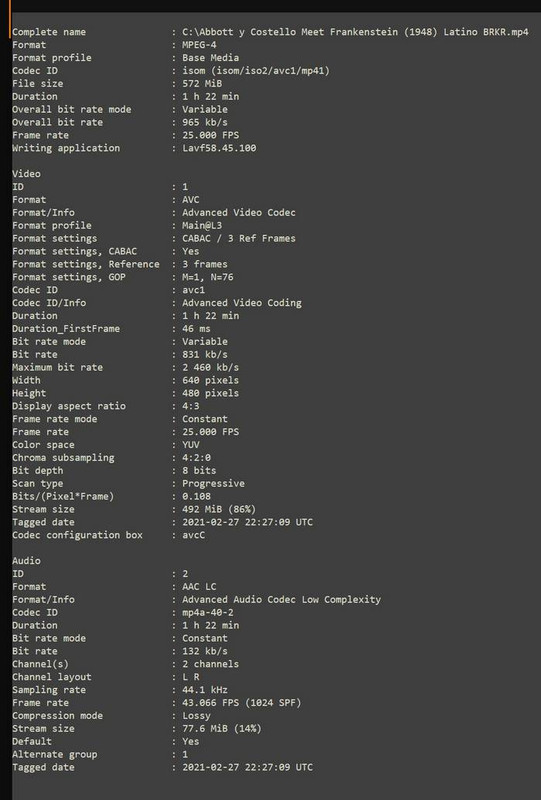Click the Sampling rate value 44.1 kHz
The width and height of the screenshot is (541, 800).
click(x=205, y=690)
